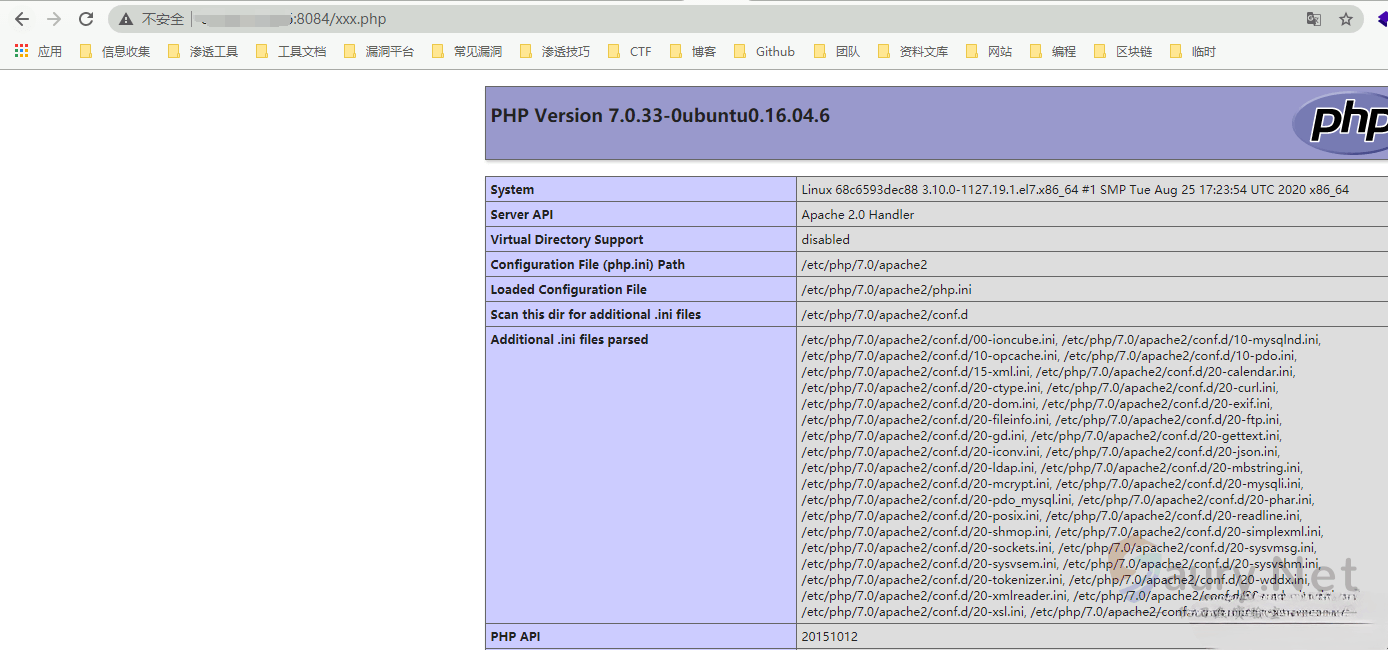Screen dimensions: 1388x650
Task: Click the 临时 bookmark folder
Action: coord(1193,51)
